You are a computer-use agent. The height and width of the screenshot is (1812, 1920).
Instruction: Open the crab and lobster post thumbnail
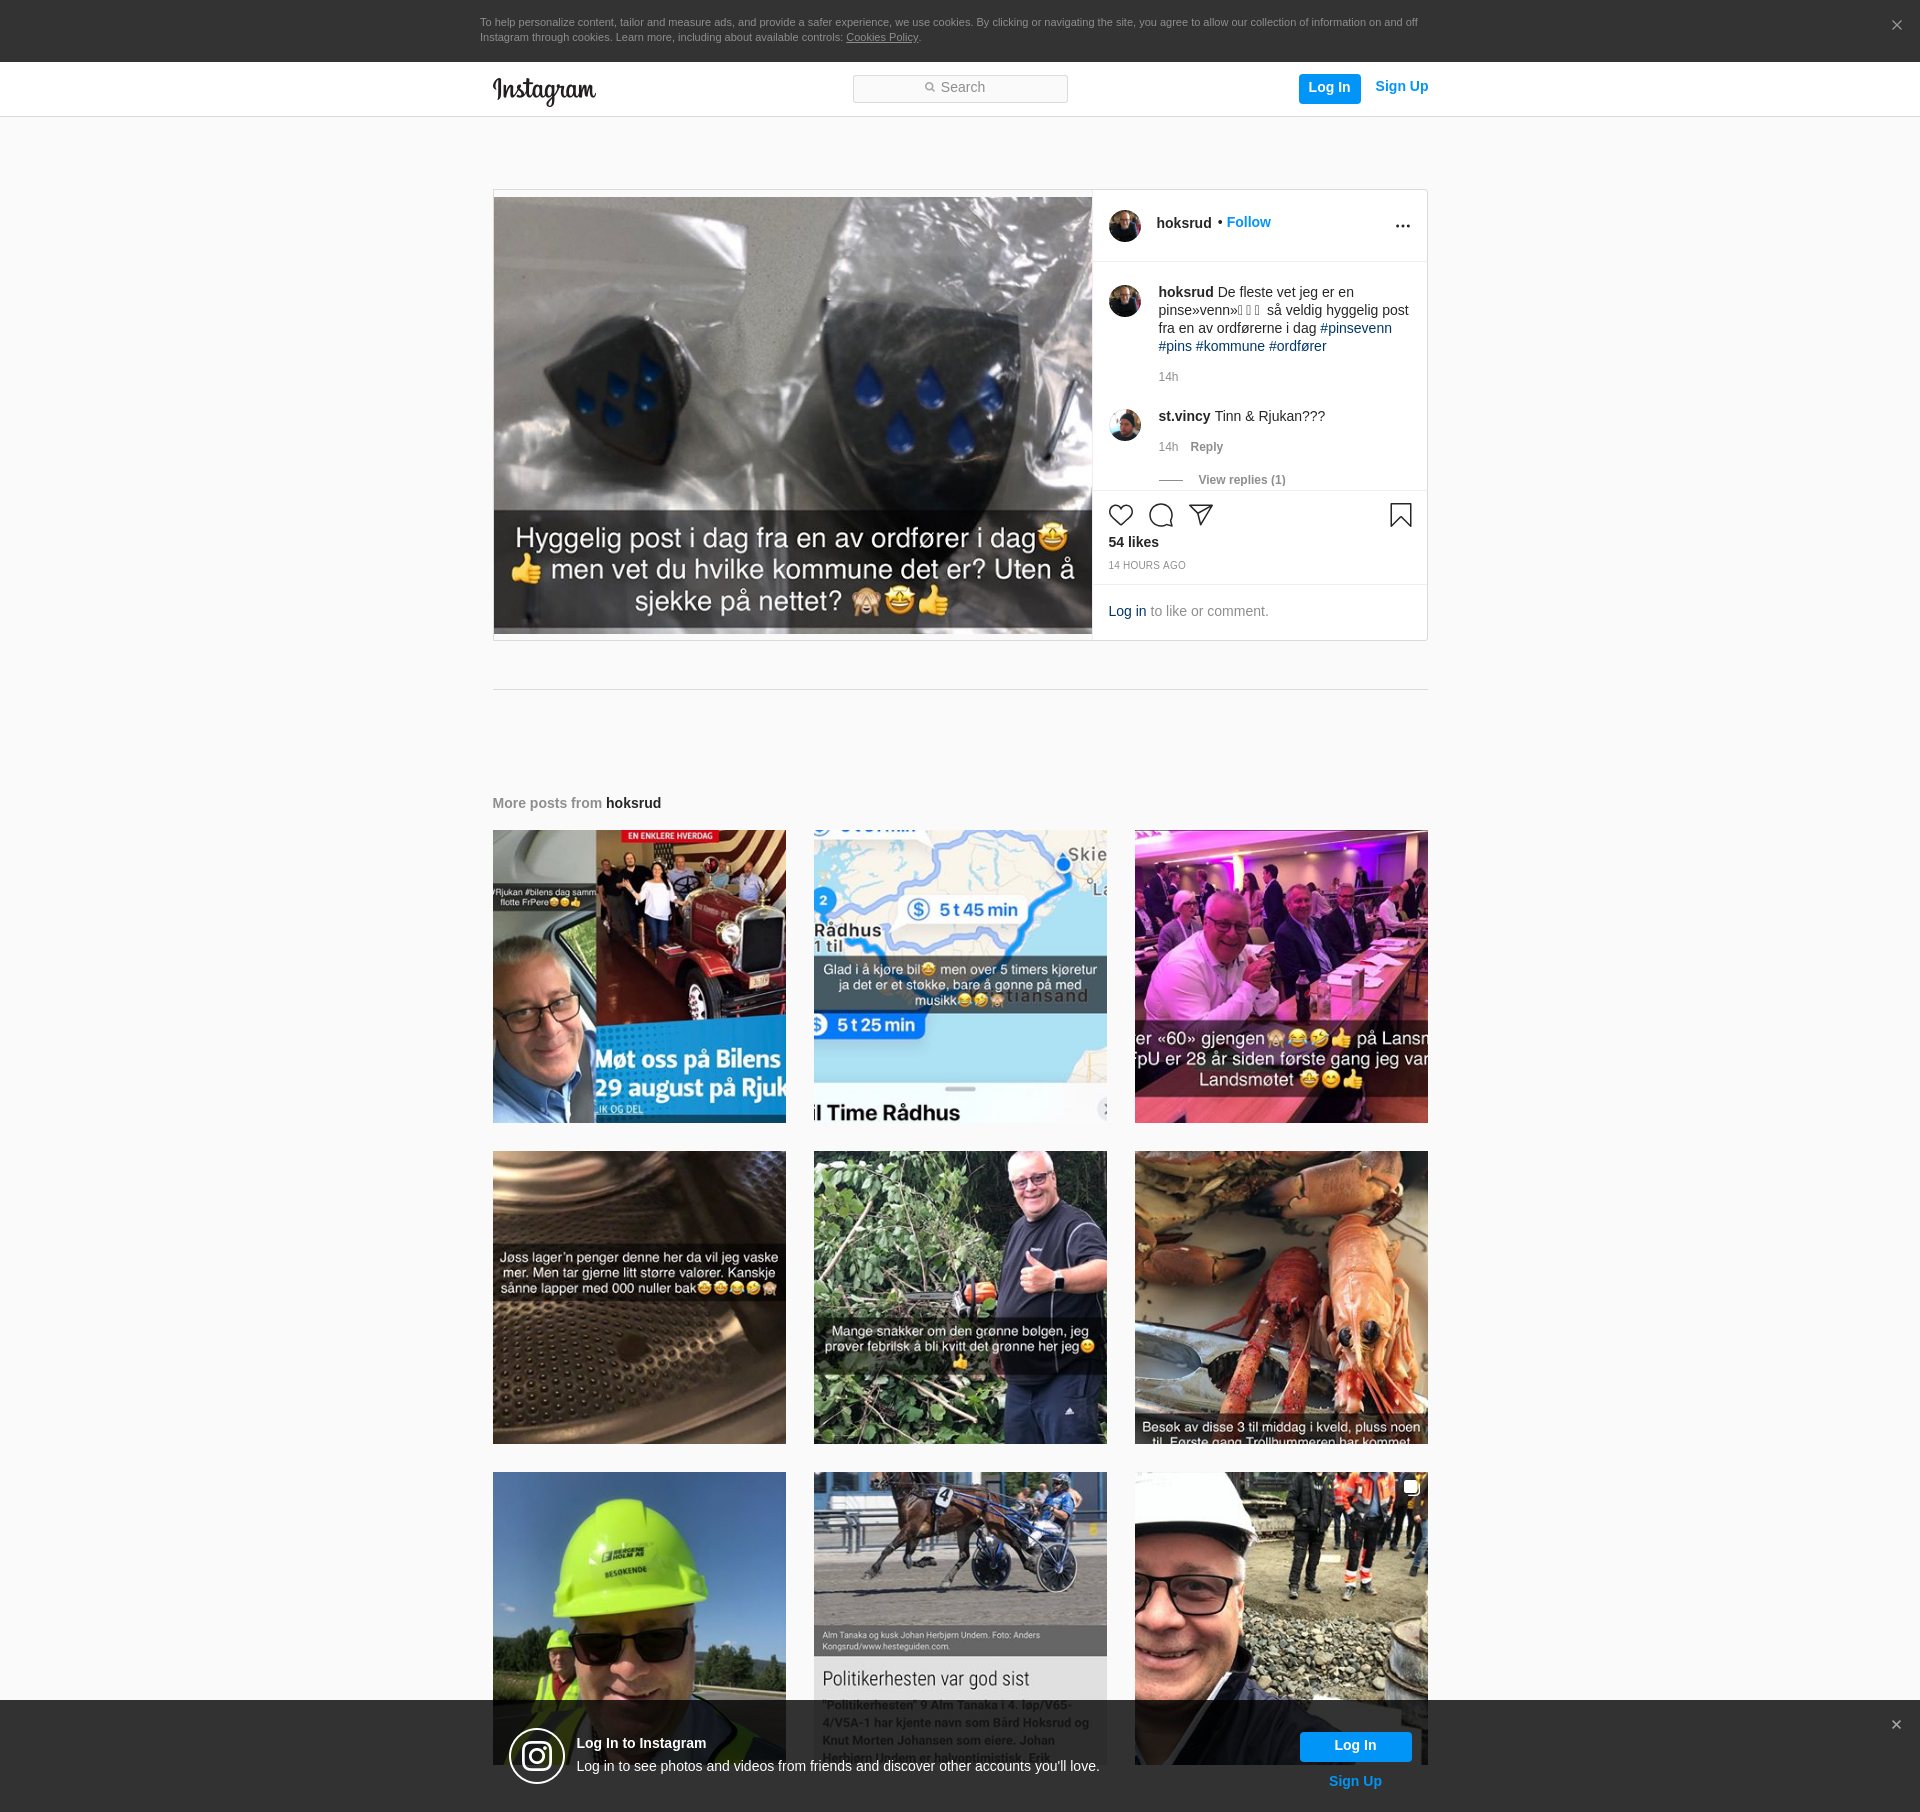click(x=1281, y=1297)
